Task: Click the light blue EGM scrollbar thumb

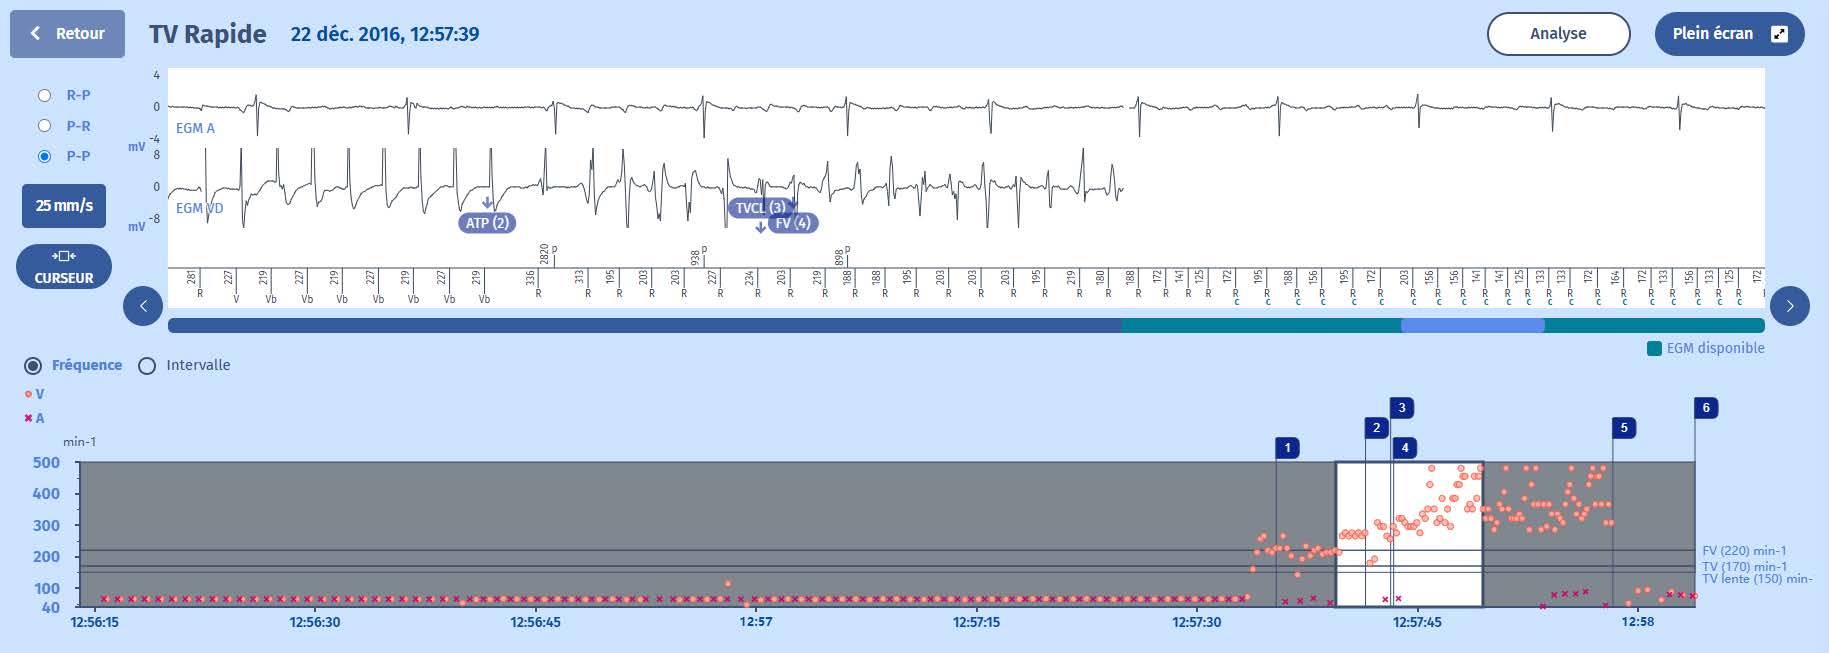Action: pos(1472,326)
